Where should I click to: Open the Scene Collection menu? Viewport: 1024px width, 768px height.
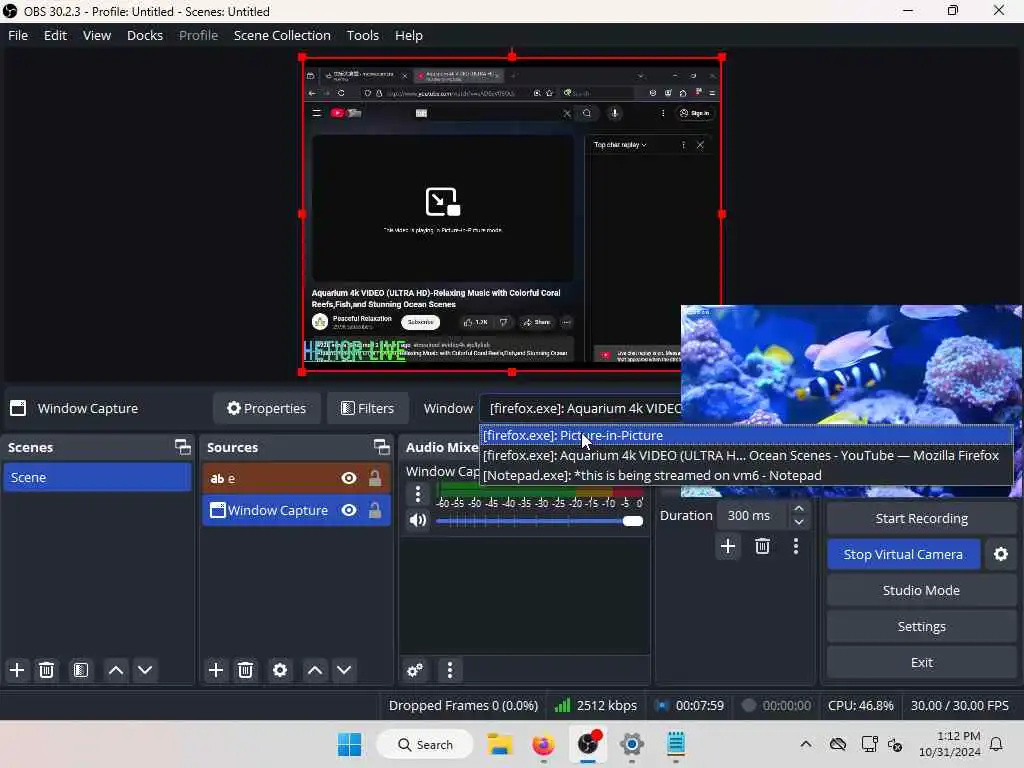[x=282, y=35]
